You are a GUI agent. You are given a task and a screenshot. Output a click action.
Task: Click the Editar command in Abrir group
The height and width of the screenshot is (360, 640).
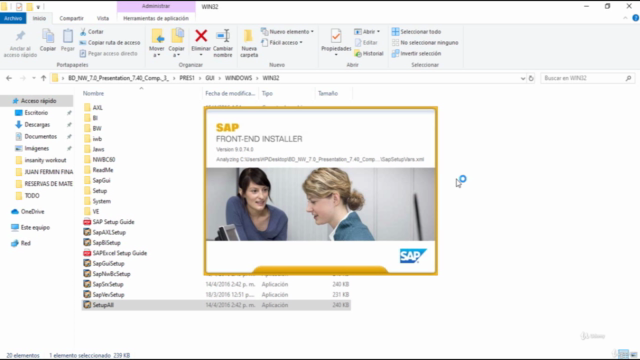(366, 42)
